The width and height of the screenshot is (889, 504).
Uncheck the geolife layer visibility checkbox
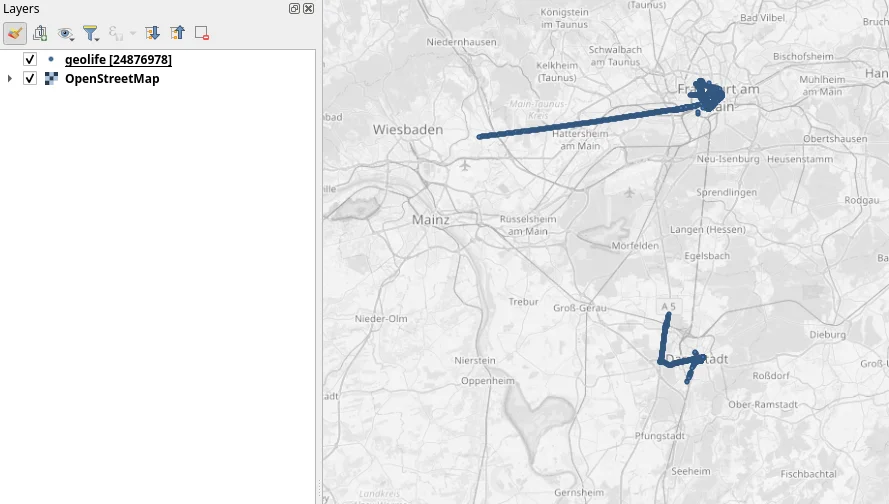[30, 60]
